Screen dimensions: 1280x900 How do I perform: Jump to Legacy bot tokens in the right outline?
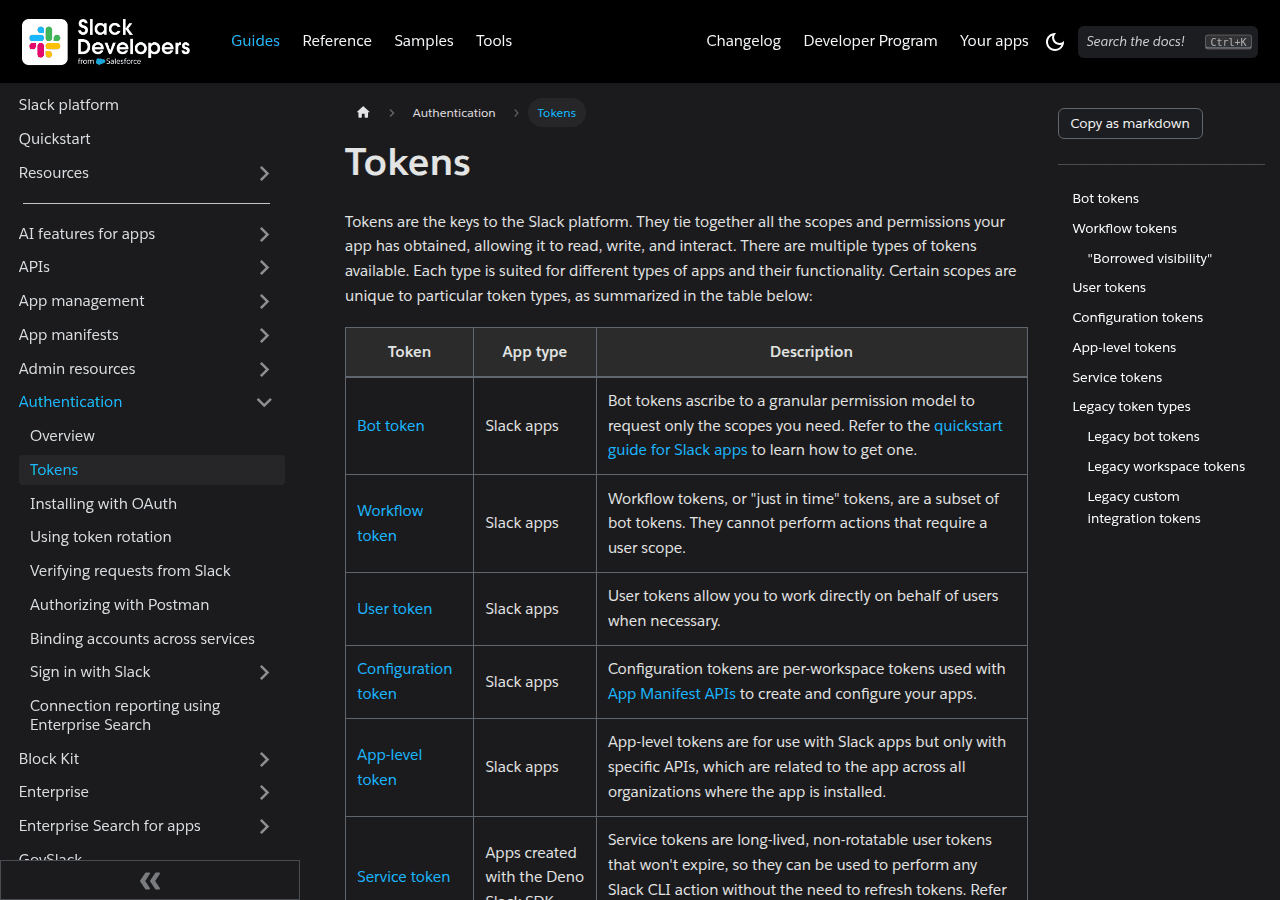click(x=1143, y=436)
